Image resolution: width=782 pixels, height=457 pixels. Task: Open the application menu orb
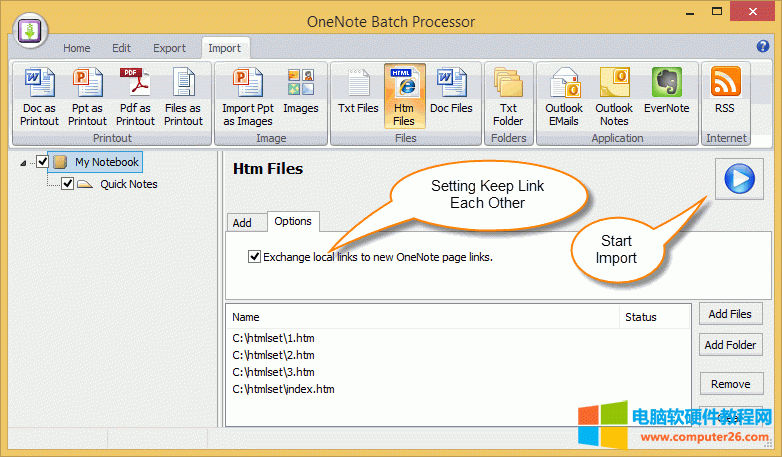(30, 31)
